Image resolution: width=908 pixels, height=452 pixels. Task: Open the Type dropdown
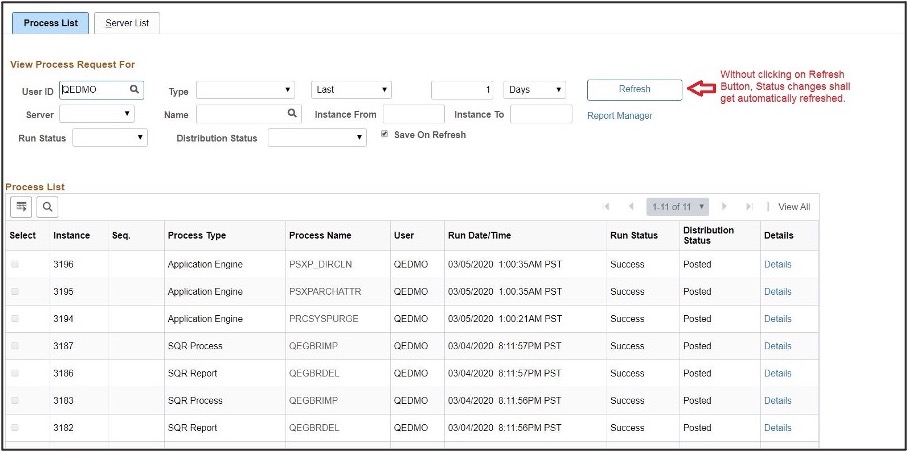(x=246, y=90)
